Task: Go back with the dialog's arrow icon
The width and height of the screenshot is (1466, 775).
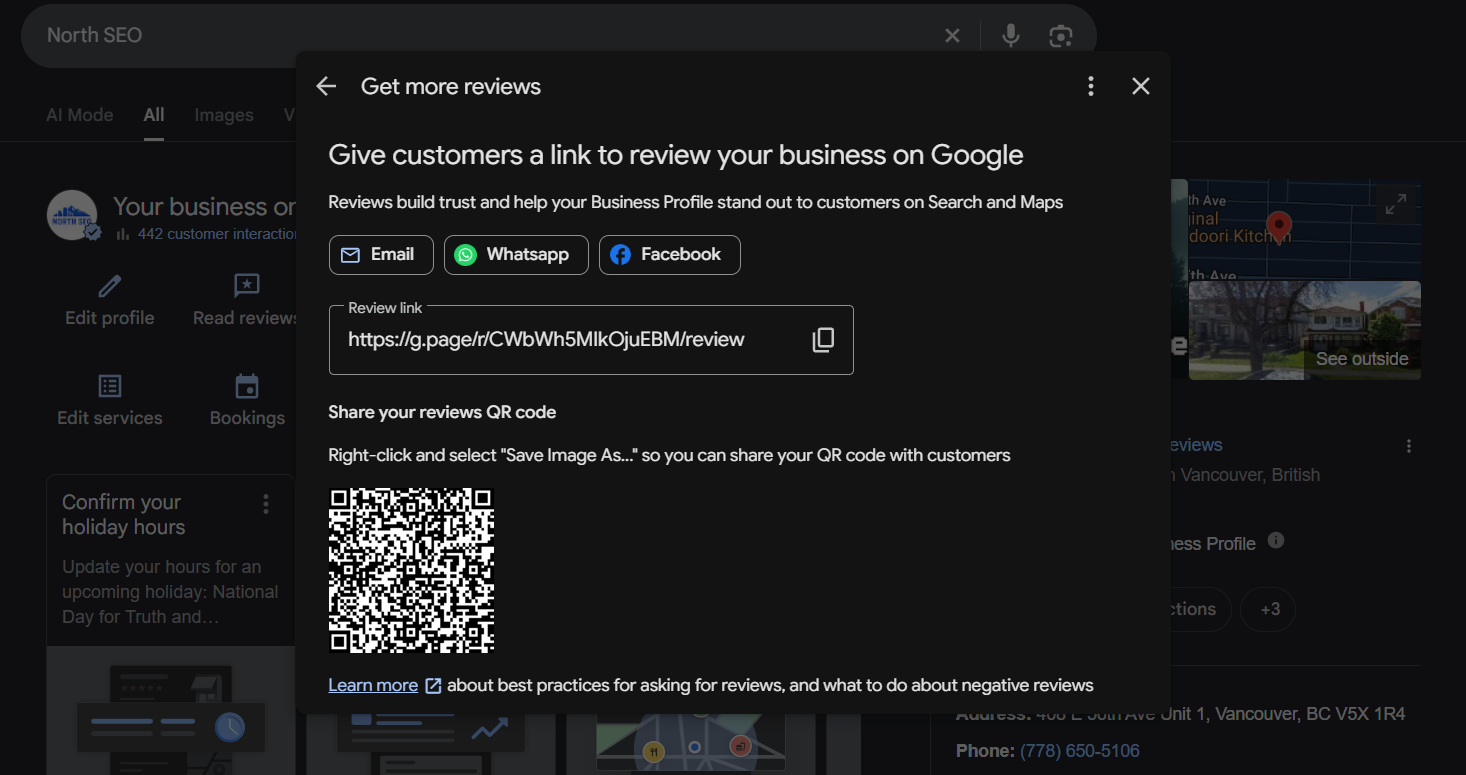Action: (x=326, y=86)
